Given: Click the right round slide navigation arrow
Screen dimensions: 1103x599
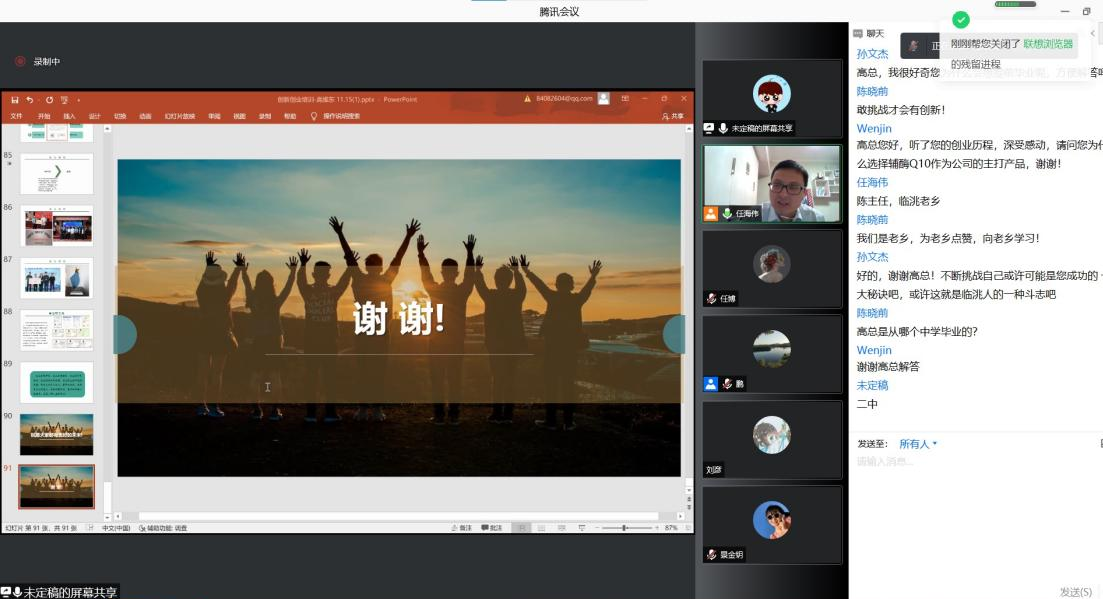Looking at the screenshot, I should (x=674, y=334).
